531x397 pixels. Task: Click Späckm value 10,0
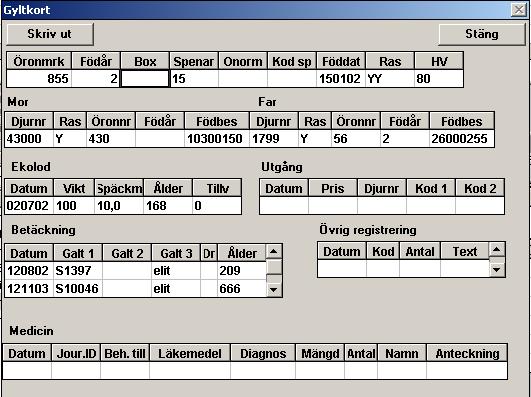tap(119, 206)
